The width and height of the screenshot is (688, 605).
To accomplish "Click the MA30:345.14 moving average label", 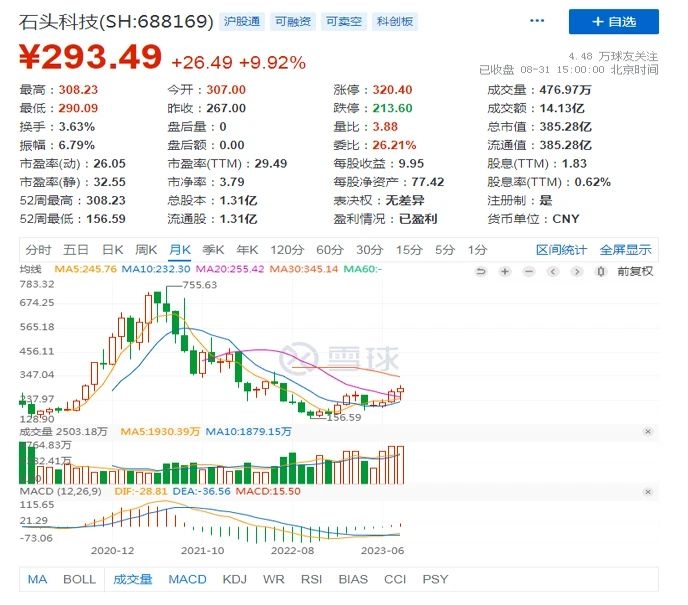I will point(304,269).
